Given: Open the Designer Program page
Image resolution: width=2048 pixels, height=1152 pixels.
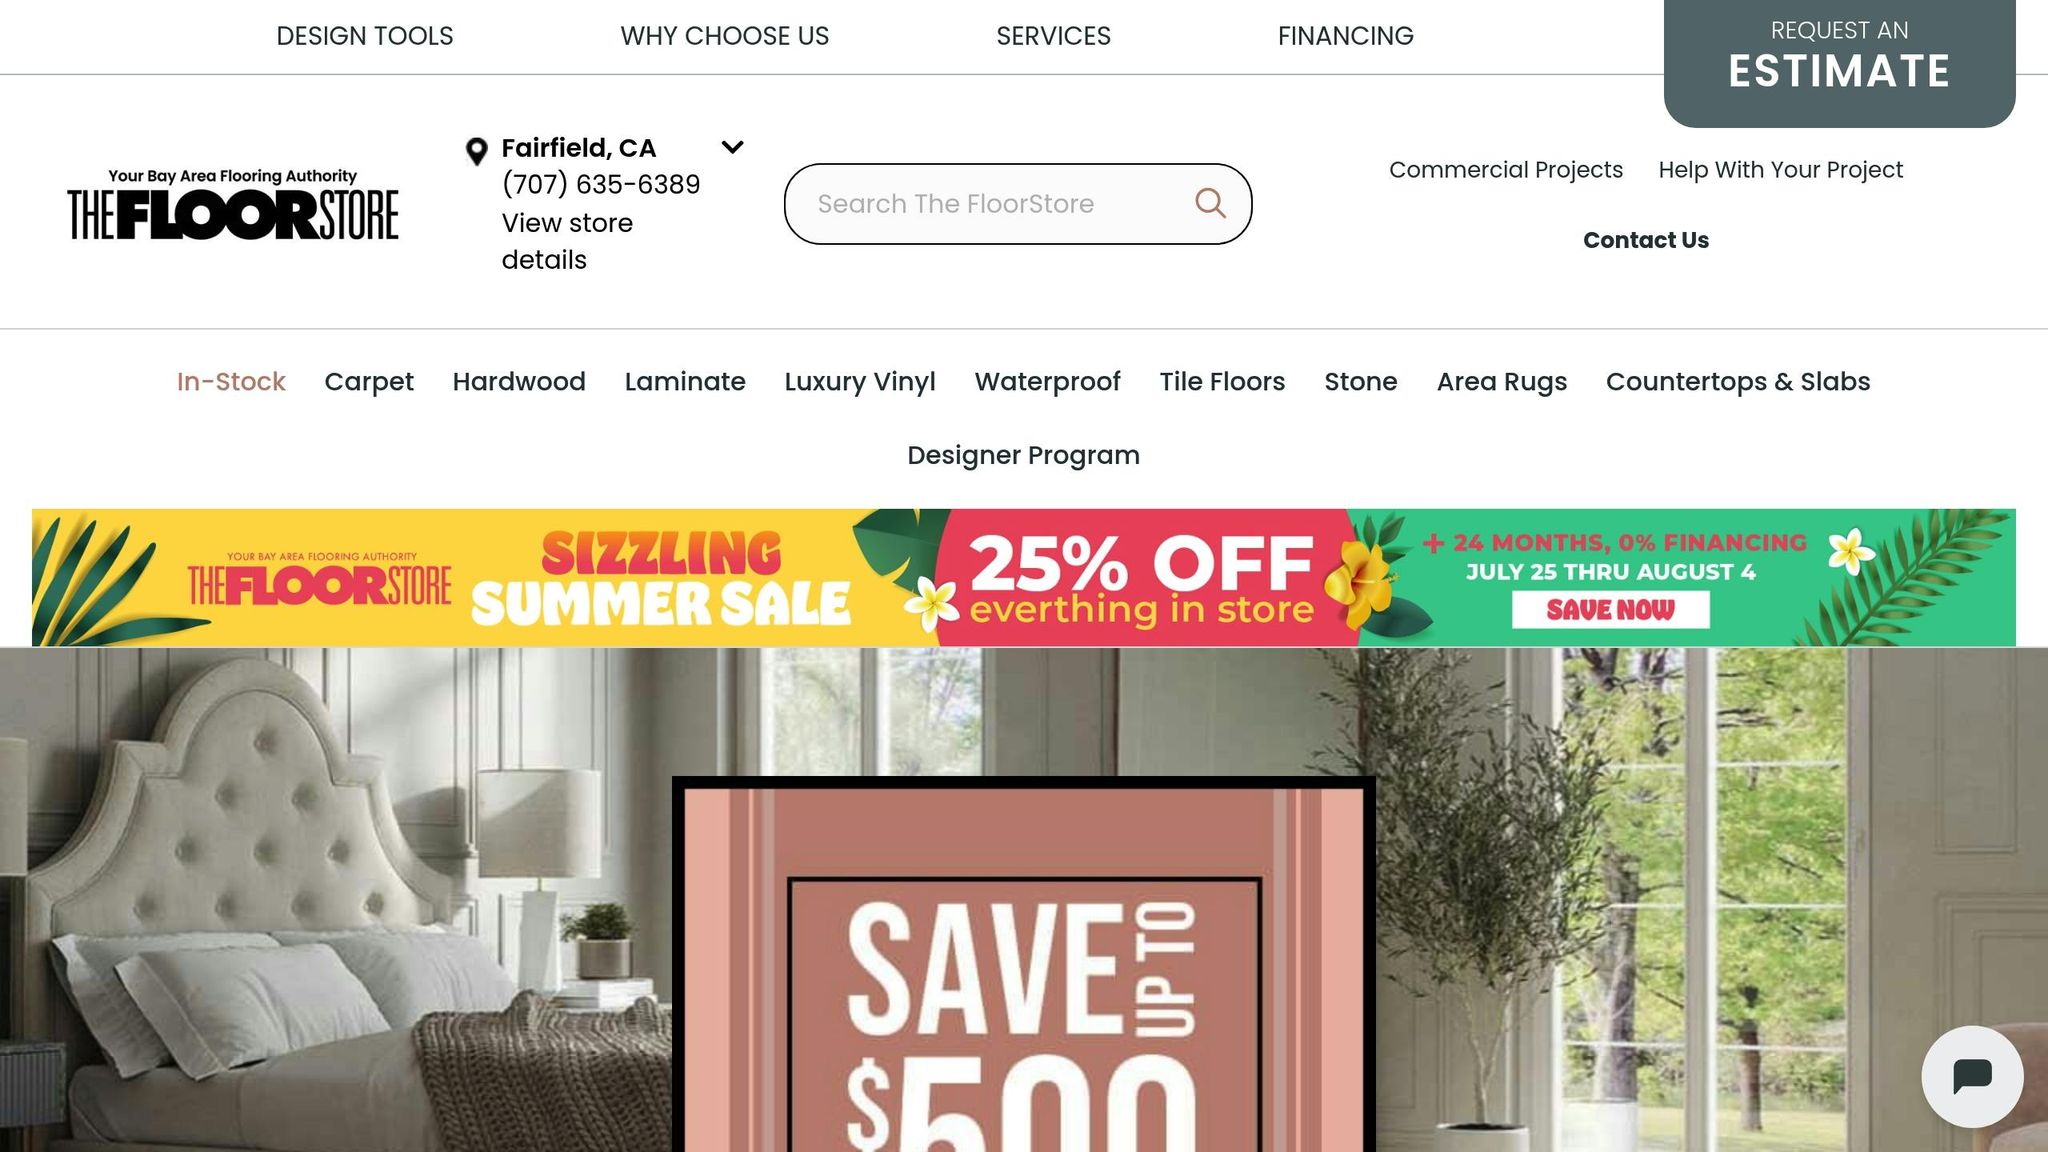Looking at the screenshot, I should pos(1023,455).
